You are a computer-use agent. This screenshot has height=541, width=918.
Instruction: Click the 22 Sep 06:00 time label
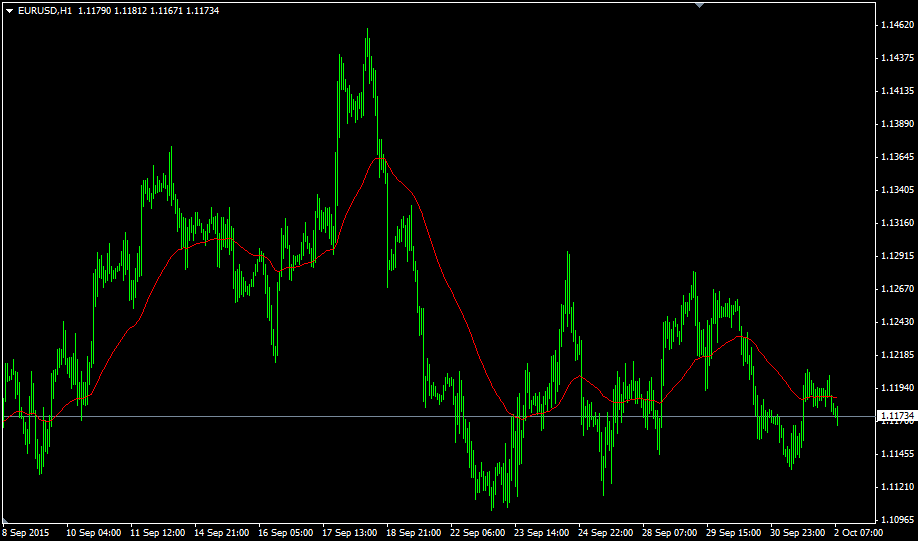478,533
